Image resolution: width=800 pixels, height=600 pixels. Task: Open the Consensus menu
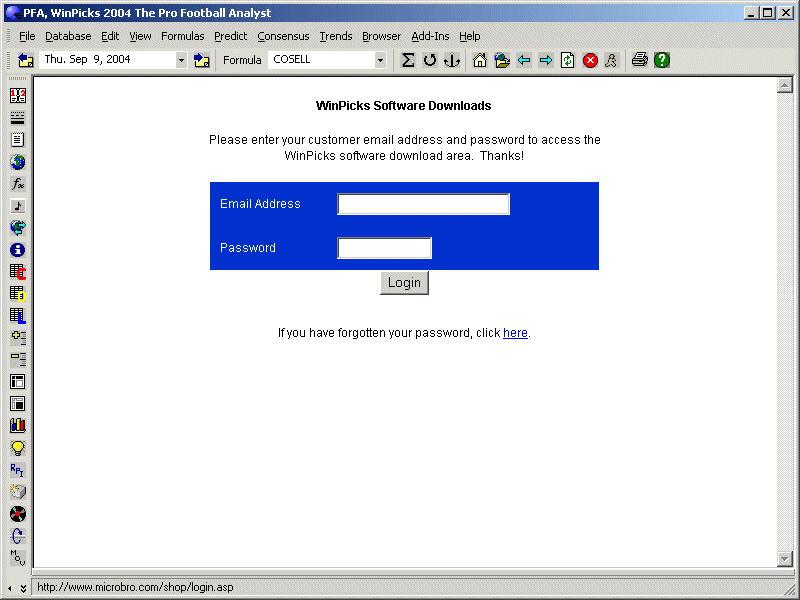pyautogui.click(x=283, y=36)
